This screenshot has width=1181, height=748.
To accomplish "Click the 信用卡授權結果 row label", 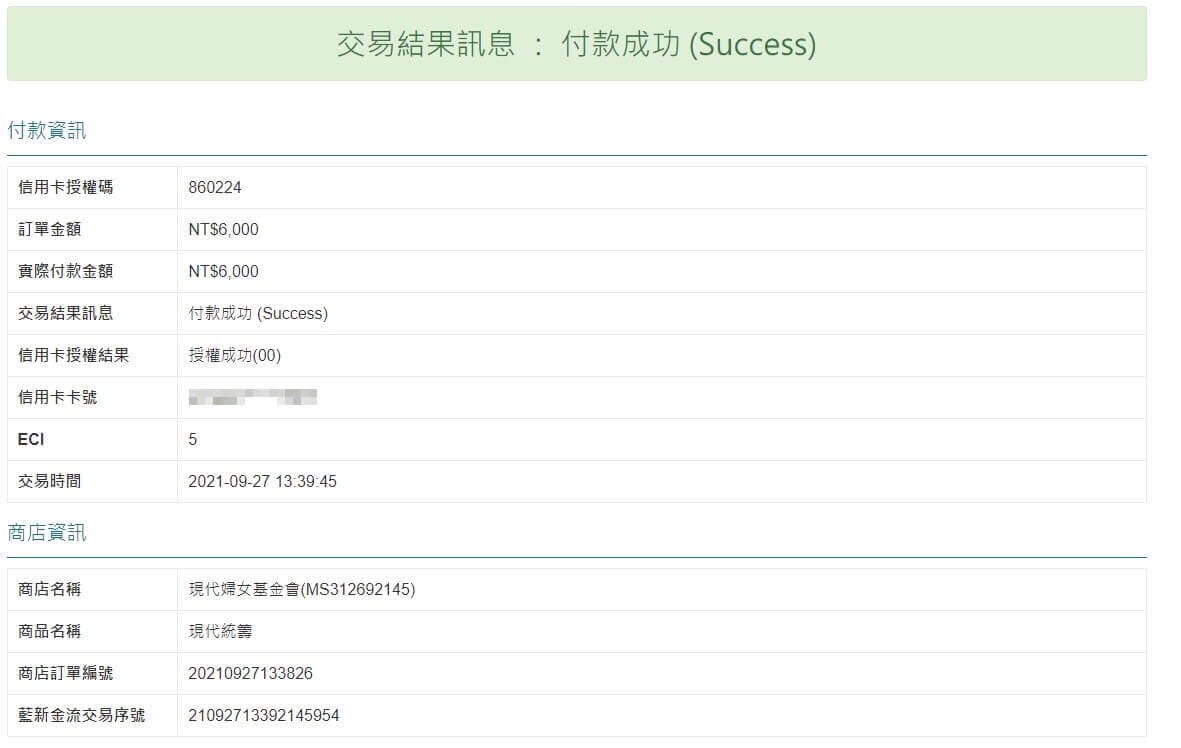I will (x=73, y=355).
